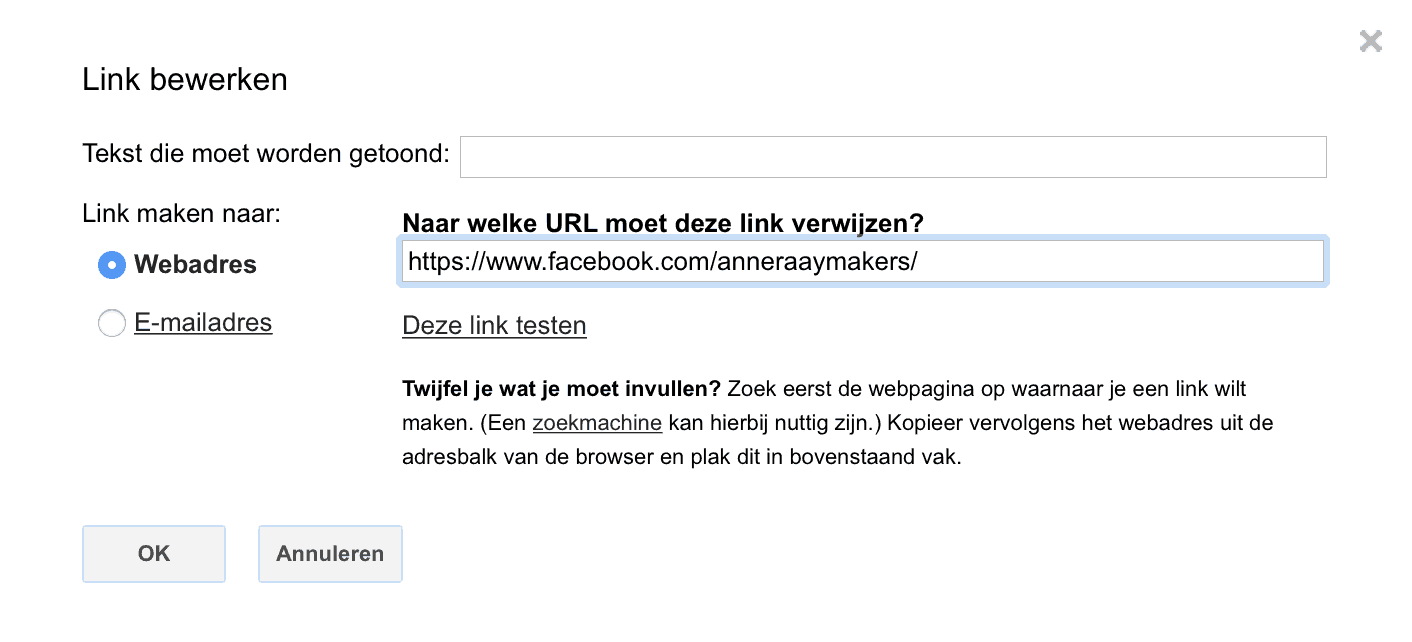The image size is (1412, 642).
Task: Click the 'Tekst die moet worden getoond:' label
Action: [x=266, y=155]
